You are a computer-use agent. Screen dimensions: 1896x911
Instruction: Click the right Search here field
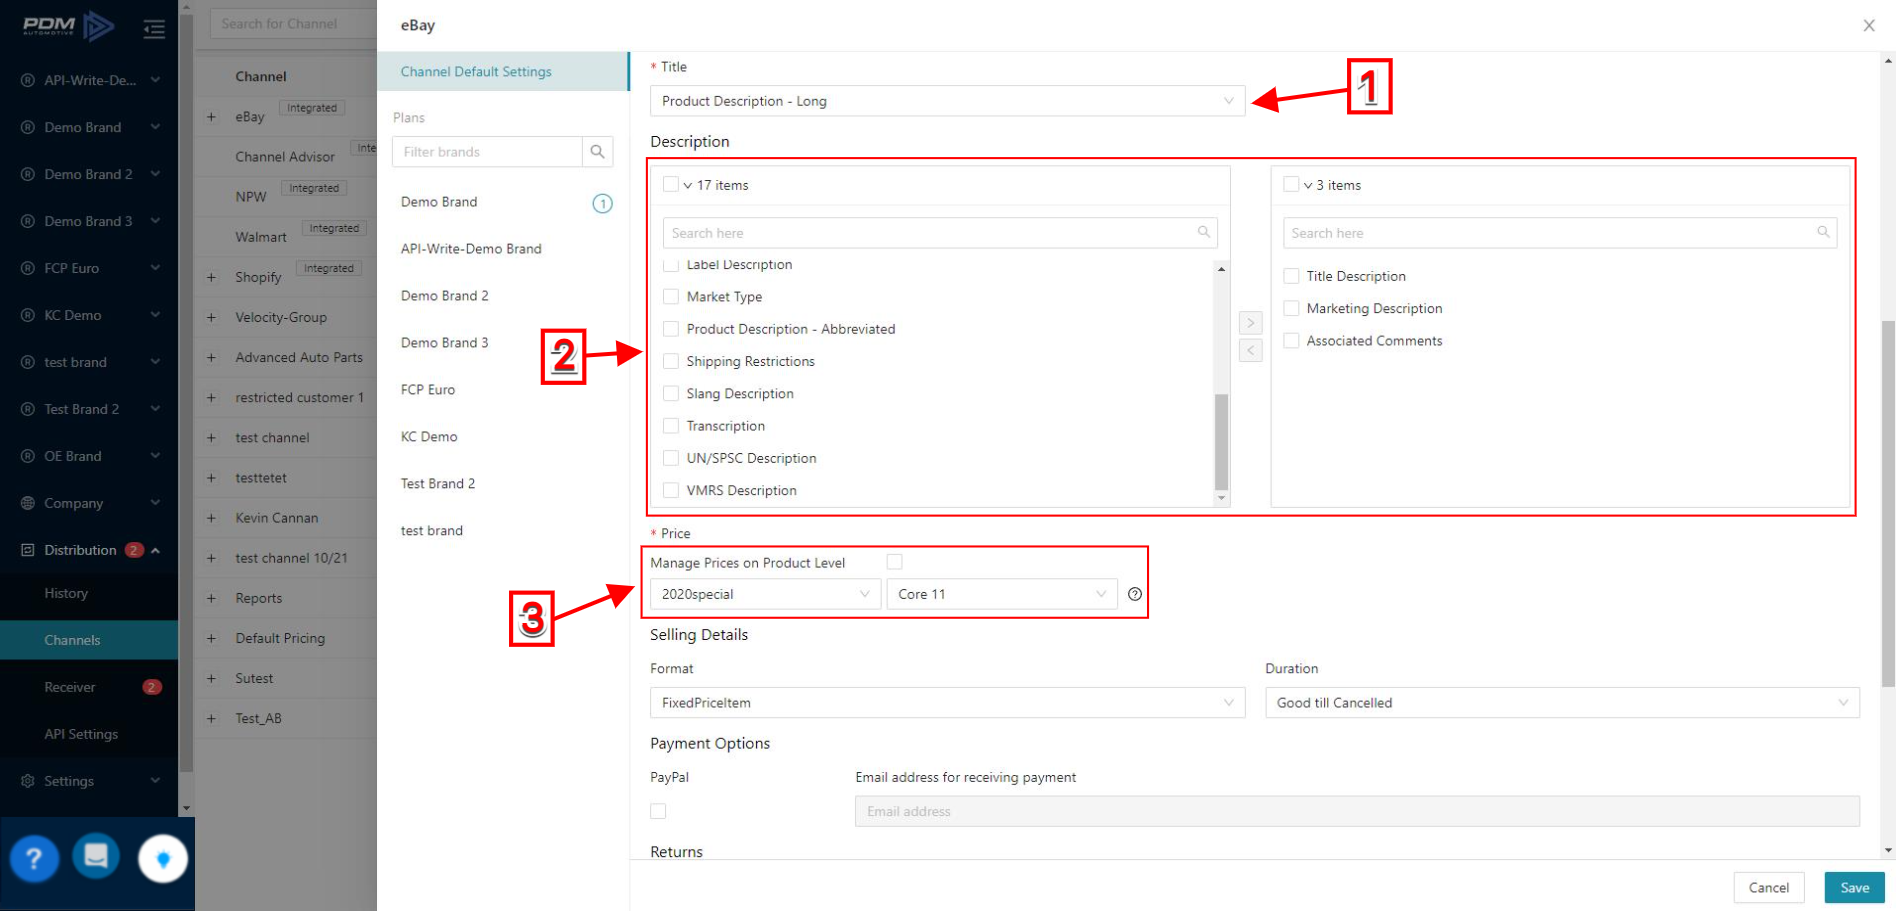[1560, 233]
